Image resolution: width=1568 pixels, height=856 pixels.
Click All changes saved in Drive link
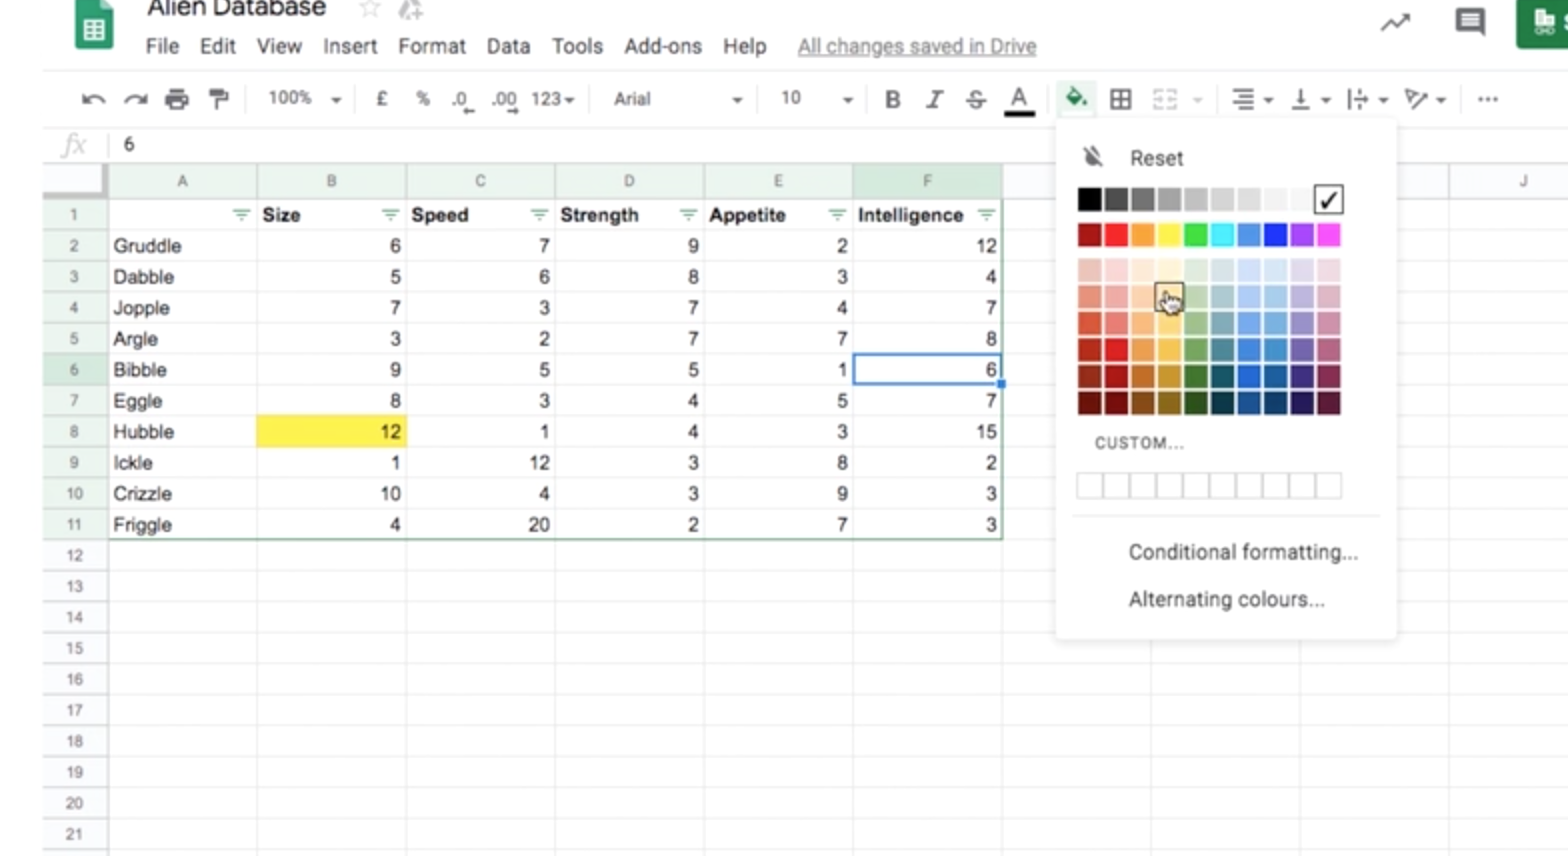916,46
